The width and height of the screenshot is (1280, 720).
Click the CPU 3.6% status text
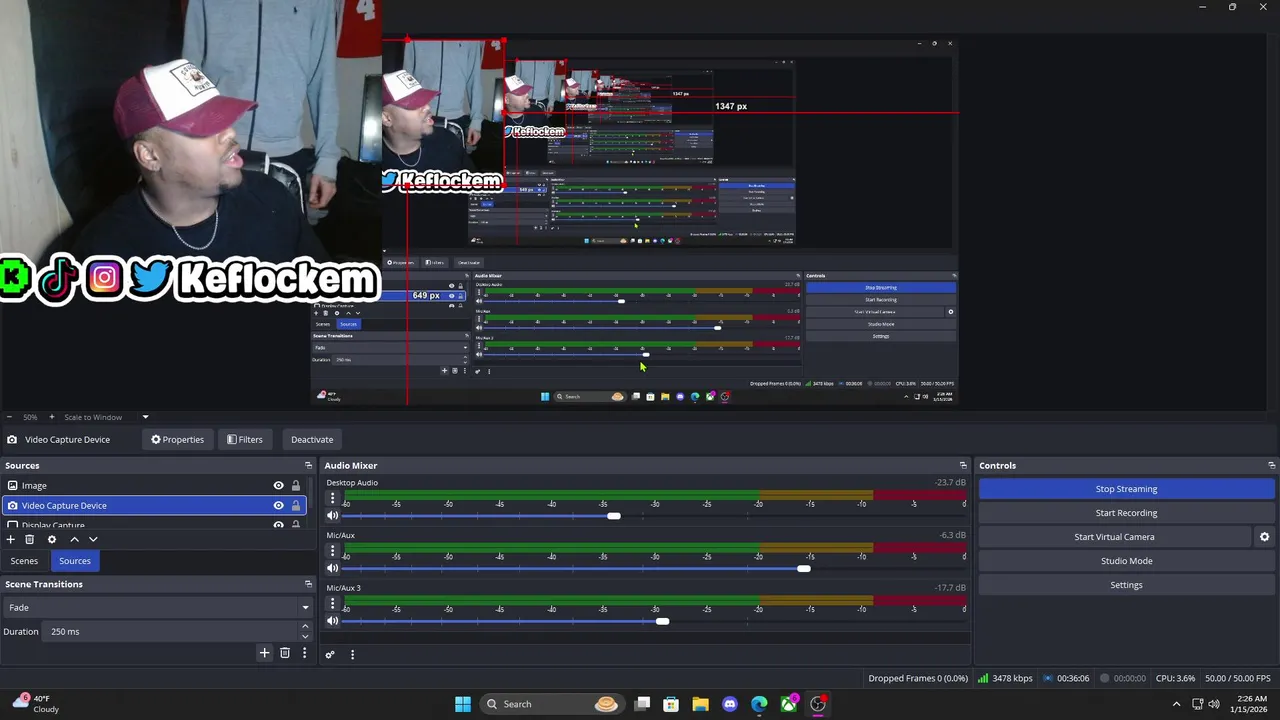[x=1176, y=678]
